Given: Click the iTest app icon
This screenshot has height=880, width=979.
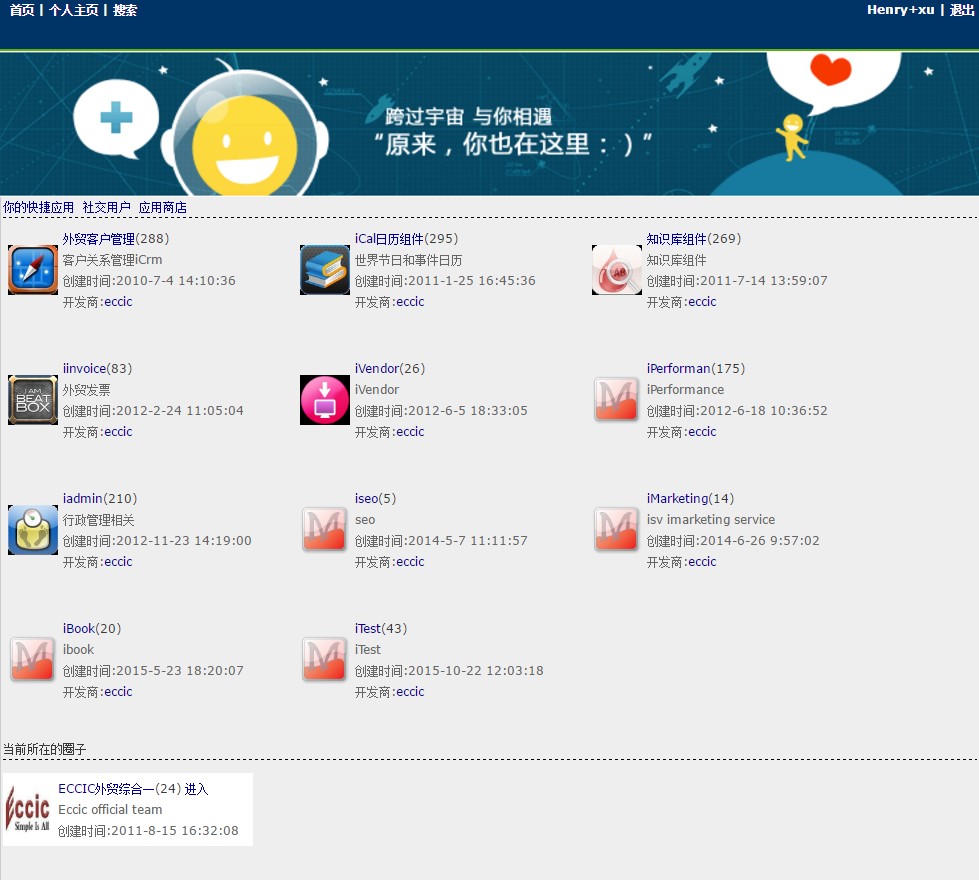Looking at the screenshot, I should pos(325,660).
